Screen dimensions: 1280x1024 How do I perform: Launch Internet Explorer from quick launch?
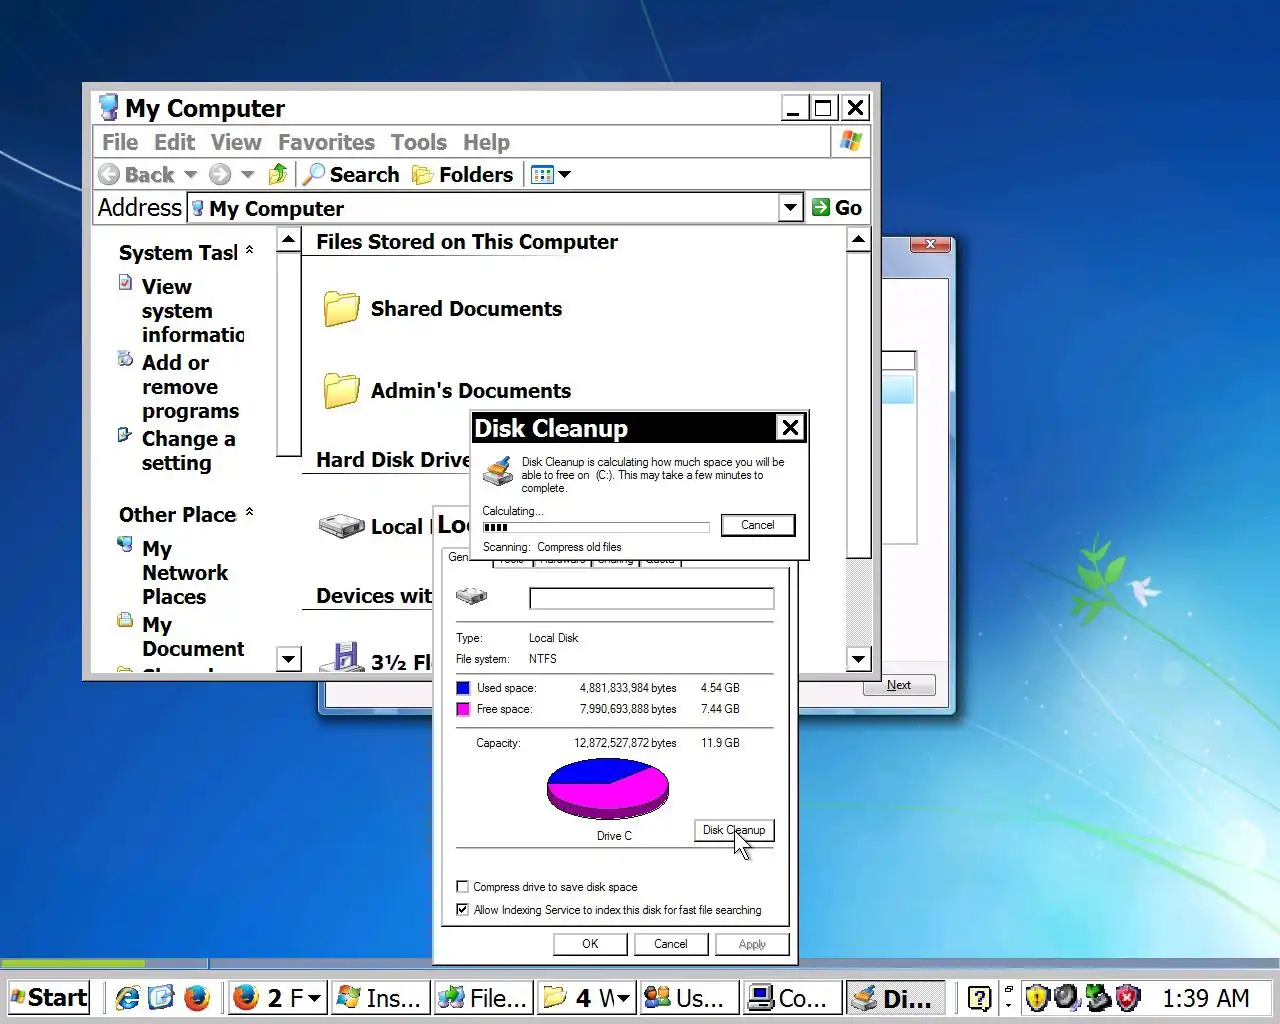pos(128,998)
